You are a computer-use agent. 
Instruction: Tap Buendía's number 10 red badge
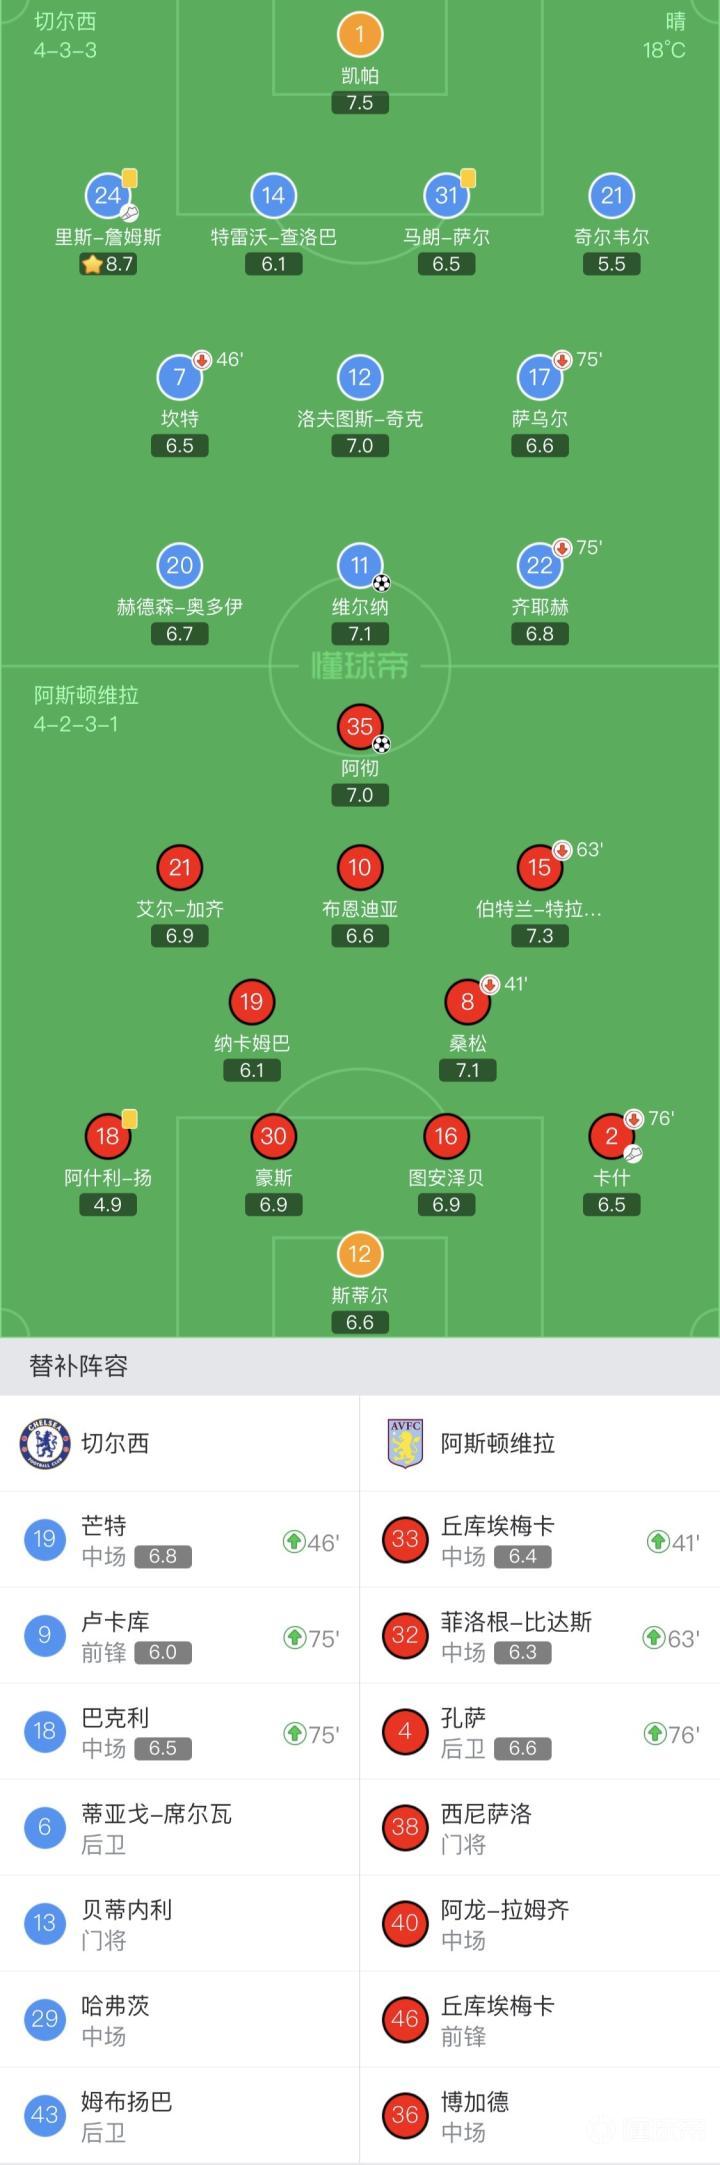click(x=360, y=868)
